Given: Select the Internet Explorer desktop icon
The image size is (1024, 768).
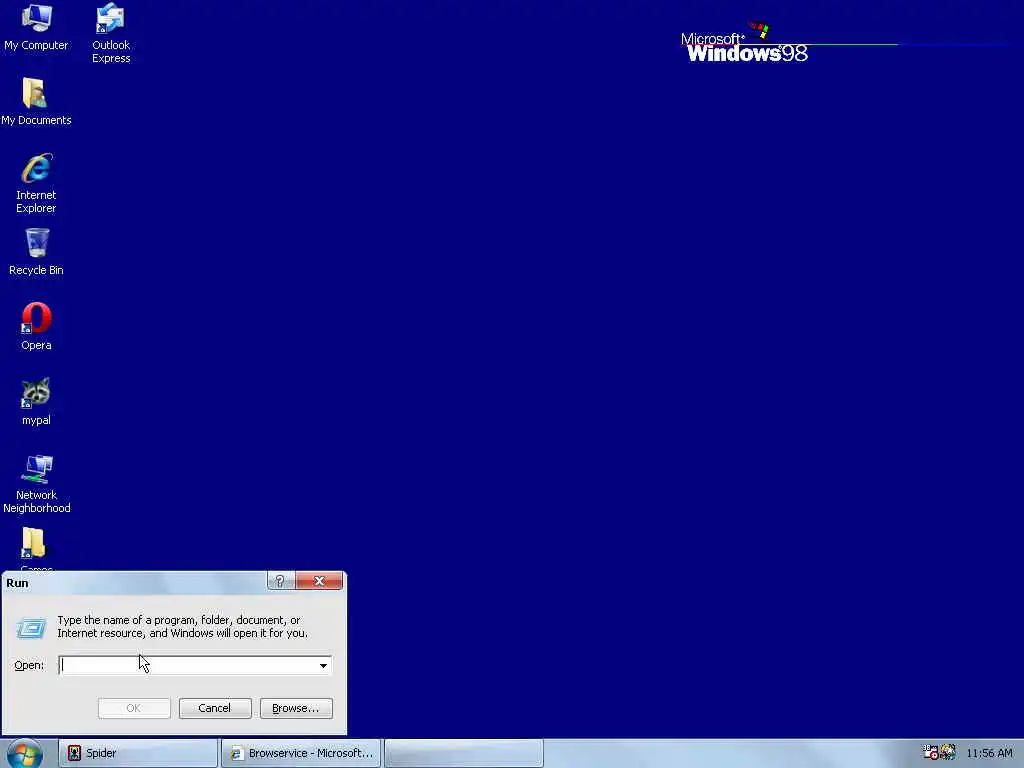Looking at the screenshot, I should click(x=36, y=183).
